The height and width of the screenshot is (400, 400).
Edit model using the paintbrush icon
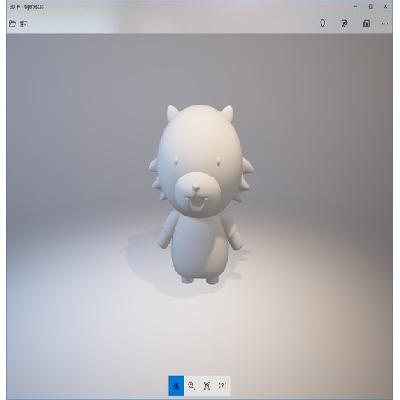tap(344, 23)
